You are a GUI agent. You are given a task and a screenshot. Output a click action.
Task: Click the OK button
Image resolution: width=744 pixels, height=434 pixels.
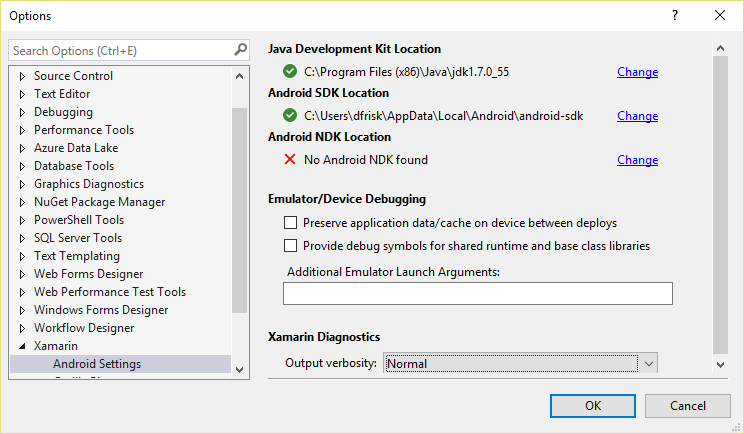593,406
